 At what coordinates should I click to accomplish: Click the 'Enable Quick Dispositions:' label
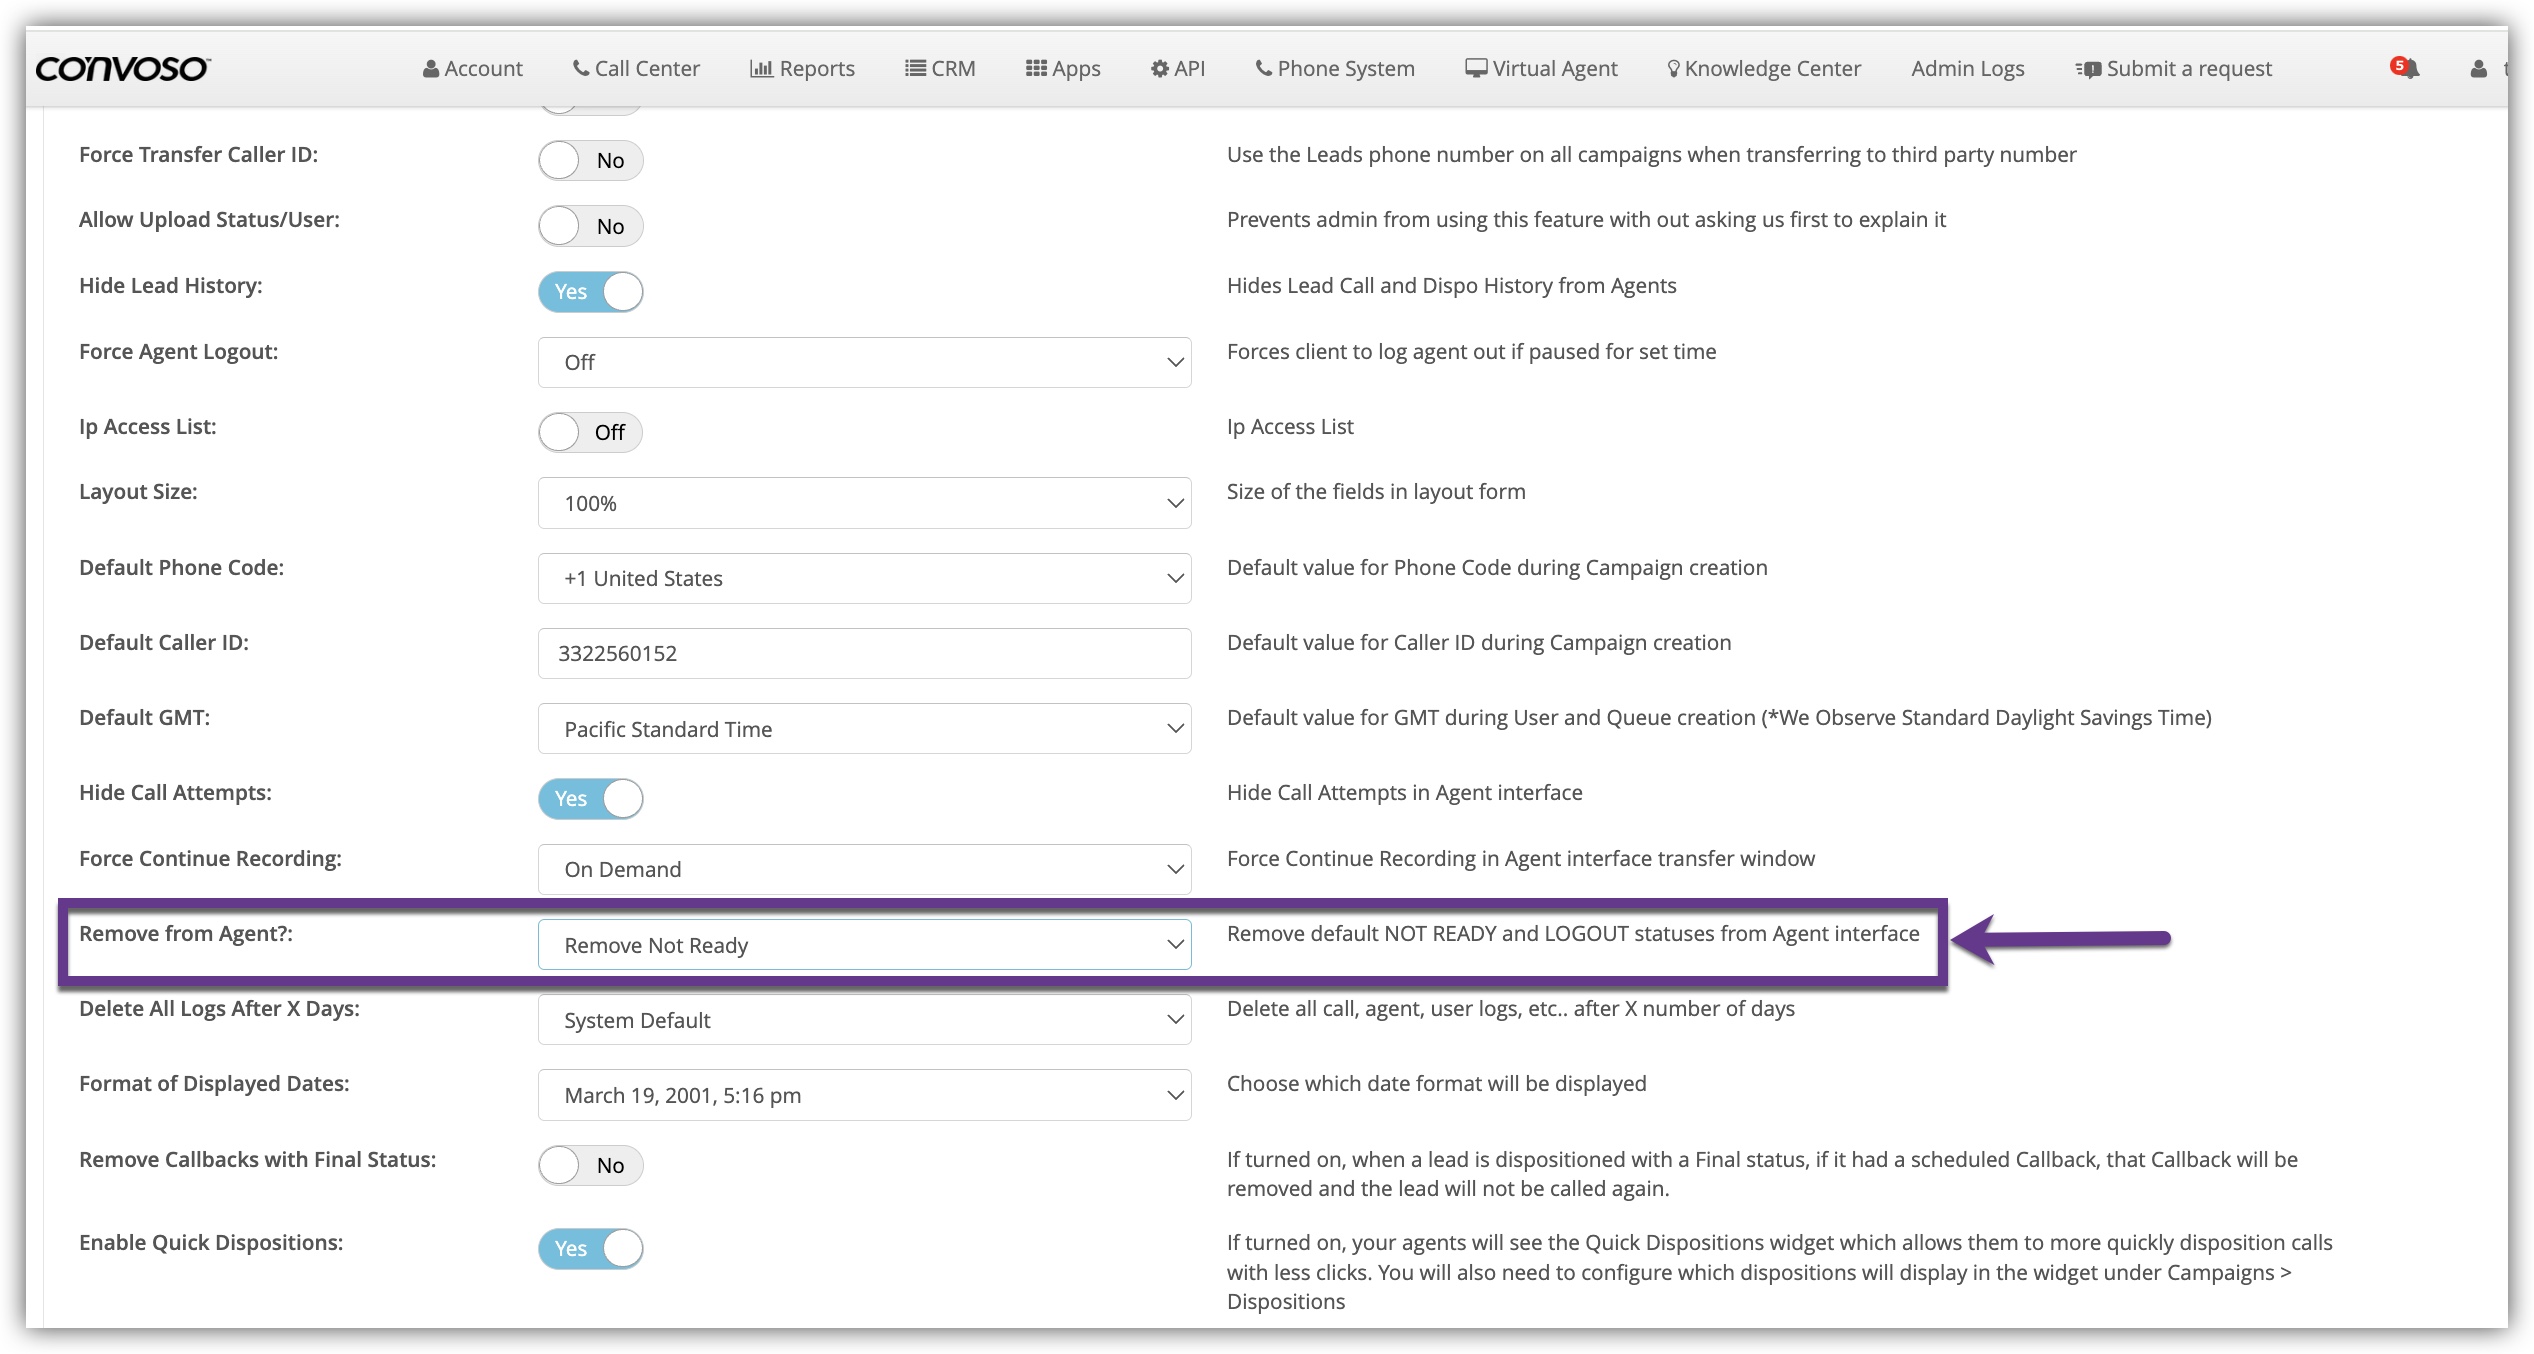(x=211, y=1242)
